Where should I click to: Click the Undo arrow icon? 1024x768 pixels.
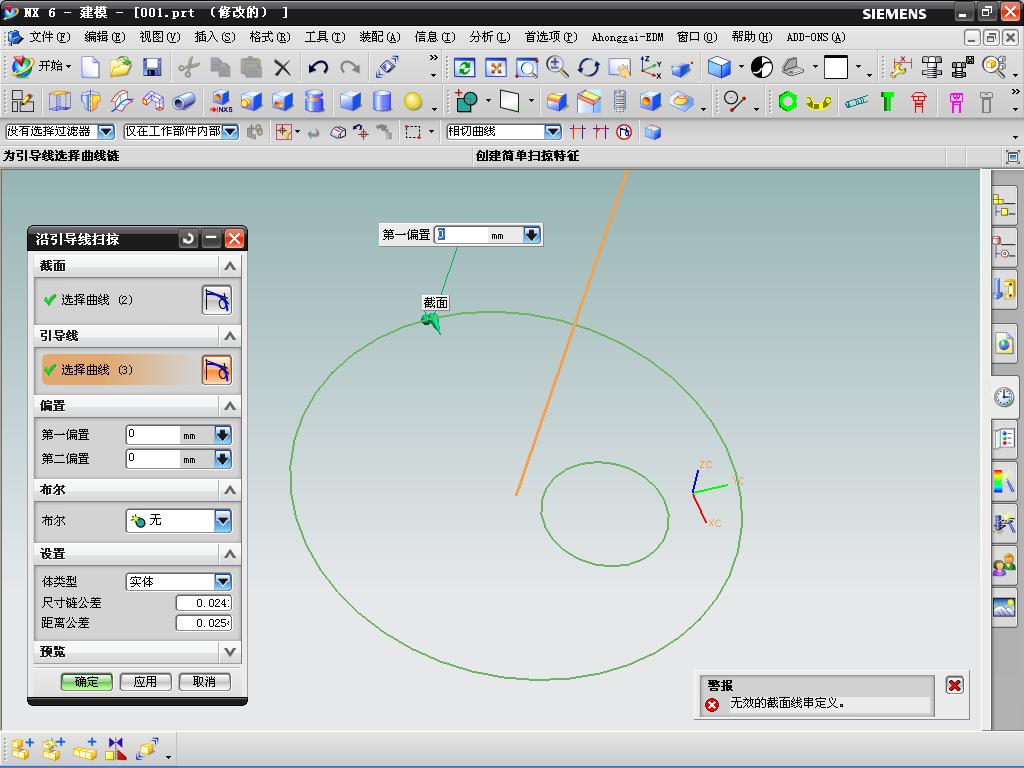point(318,67)
